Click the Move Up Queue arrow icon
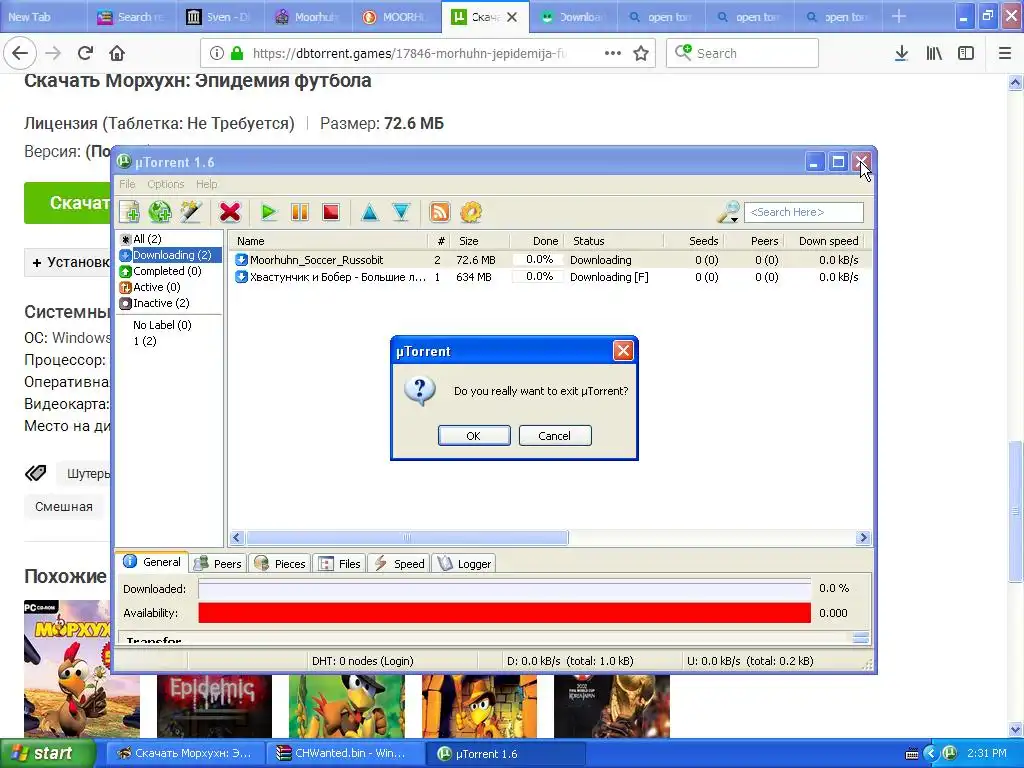The width and height of the screenshot is (1024, 768). pos(370,212)
